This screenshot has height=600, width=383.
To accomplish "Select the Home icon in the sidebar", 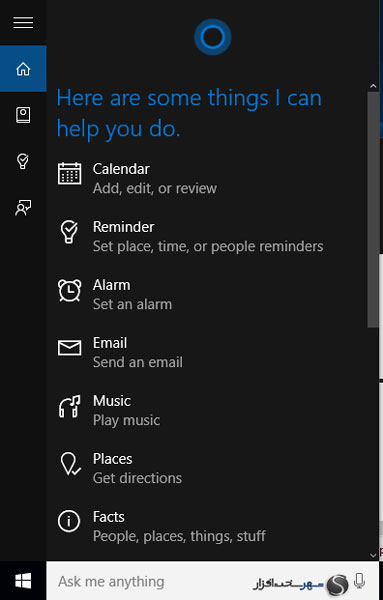I will (23, 69).
